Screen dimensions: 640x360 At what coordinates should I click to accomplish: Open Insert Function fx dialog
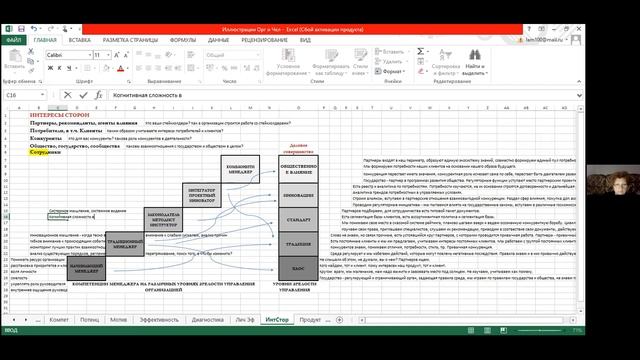coord(98,95)
